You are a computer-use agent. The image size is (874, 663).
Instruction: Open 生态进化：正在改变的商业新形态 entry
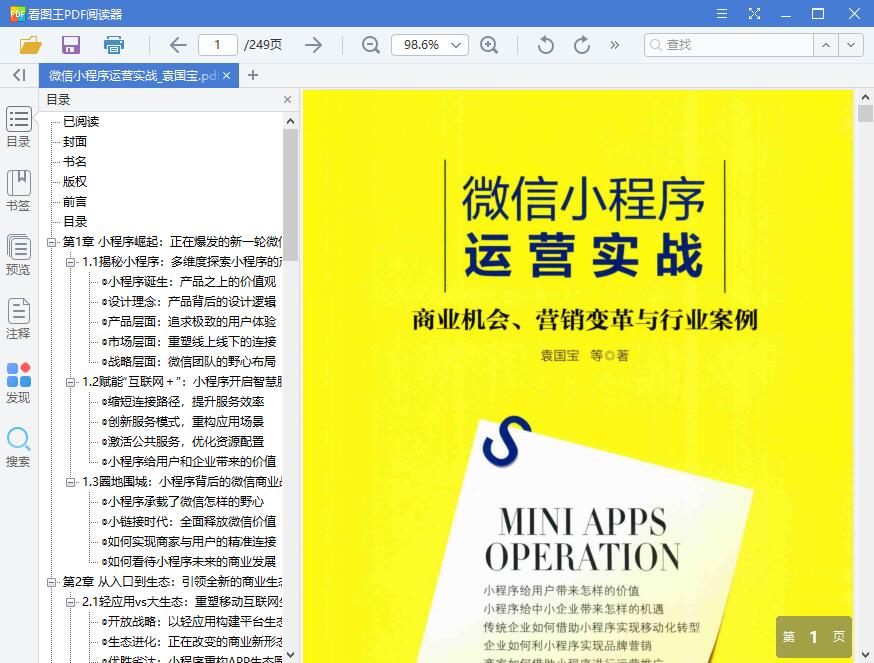192,642
